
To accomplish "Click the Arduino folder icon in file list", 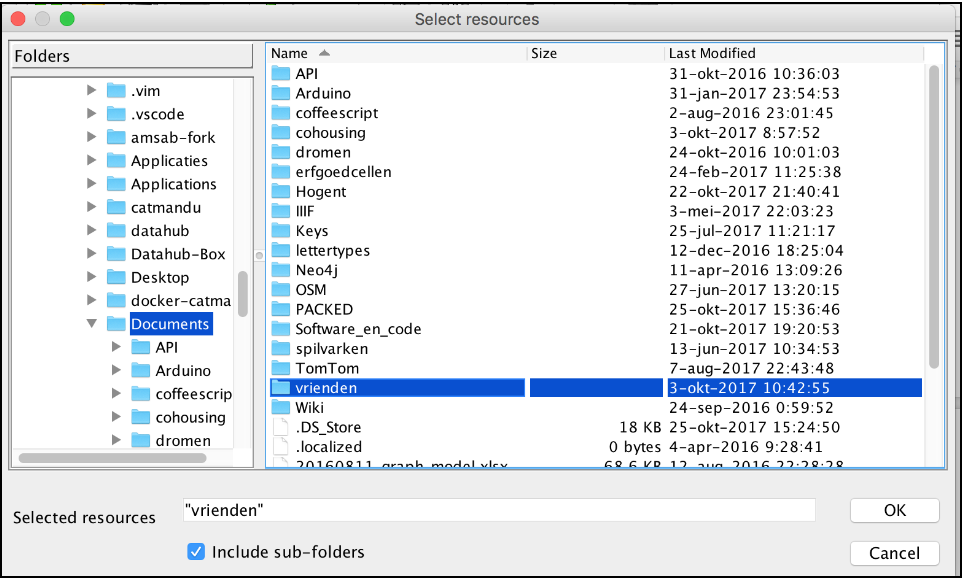I will 280,93.
